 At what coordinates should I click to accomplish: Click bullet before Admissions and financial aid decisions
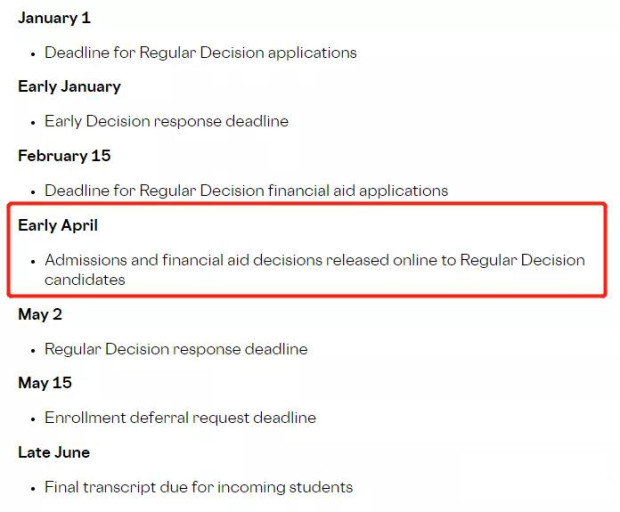[33, 261]
